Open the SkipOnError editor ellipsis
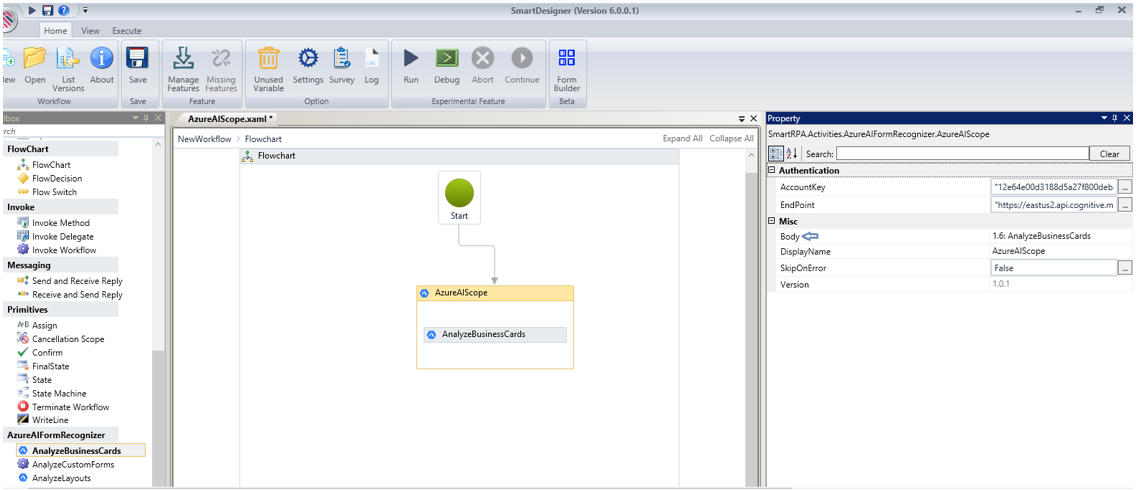Image resolution: width=1137 pixels, height=490 pixels. (x=1125, y=267)
